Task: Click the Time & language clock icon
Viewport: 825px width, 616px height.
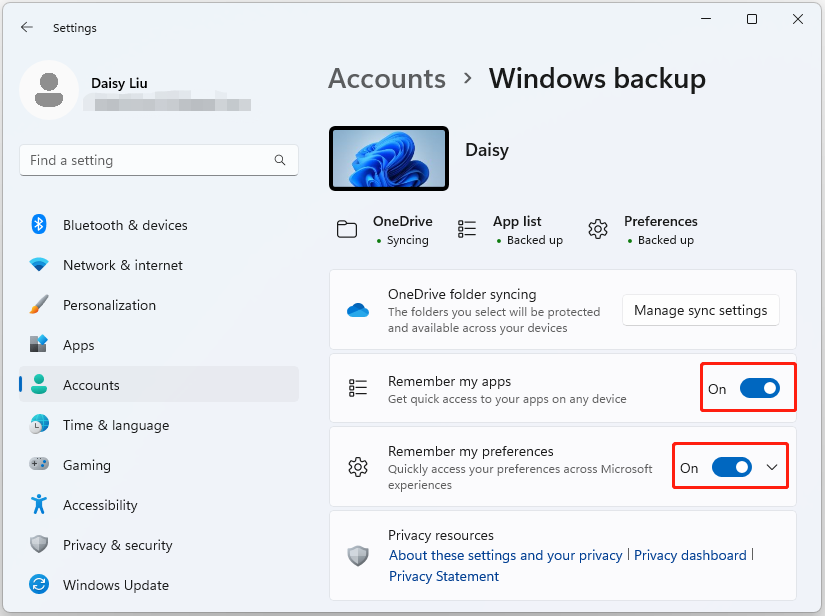Action: [x=39, y=425]
